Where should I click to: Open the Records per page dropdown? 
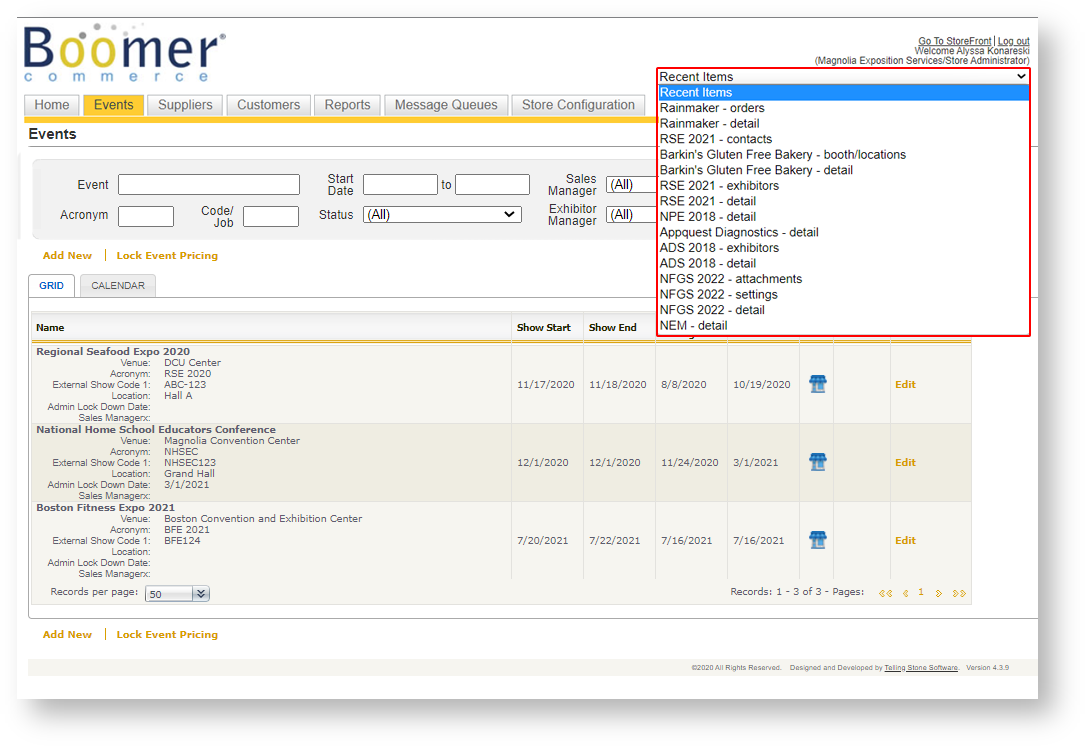[177, 594]
